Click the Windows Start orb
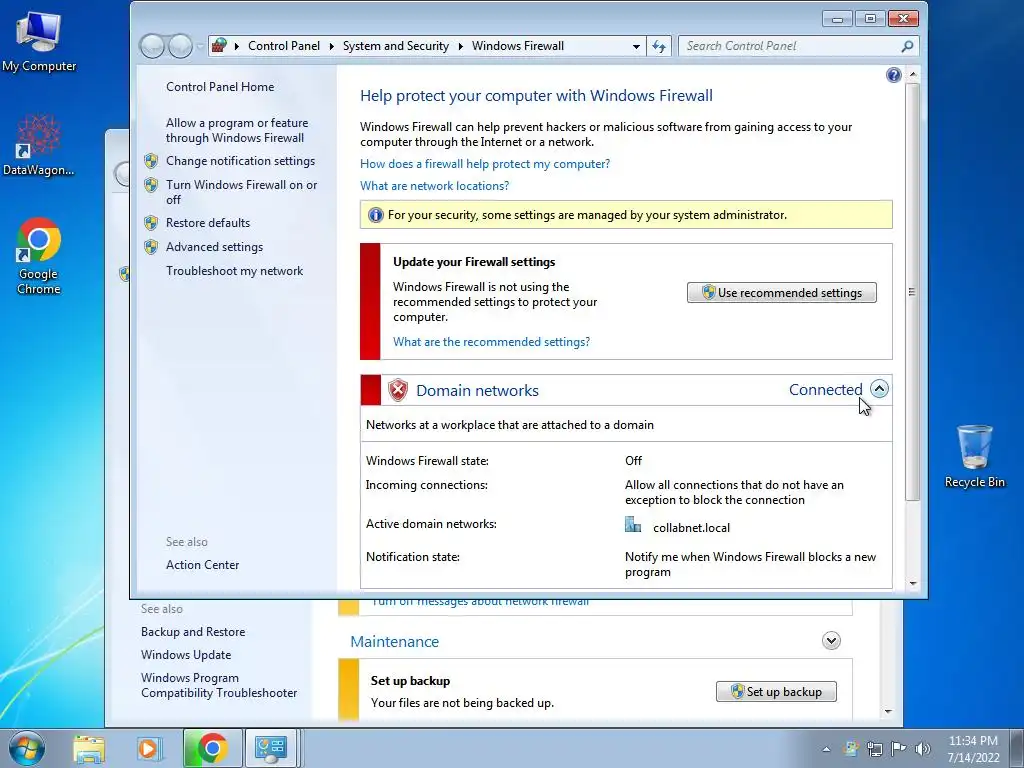 pyautogui.click(x=26, y=748)
